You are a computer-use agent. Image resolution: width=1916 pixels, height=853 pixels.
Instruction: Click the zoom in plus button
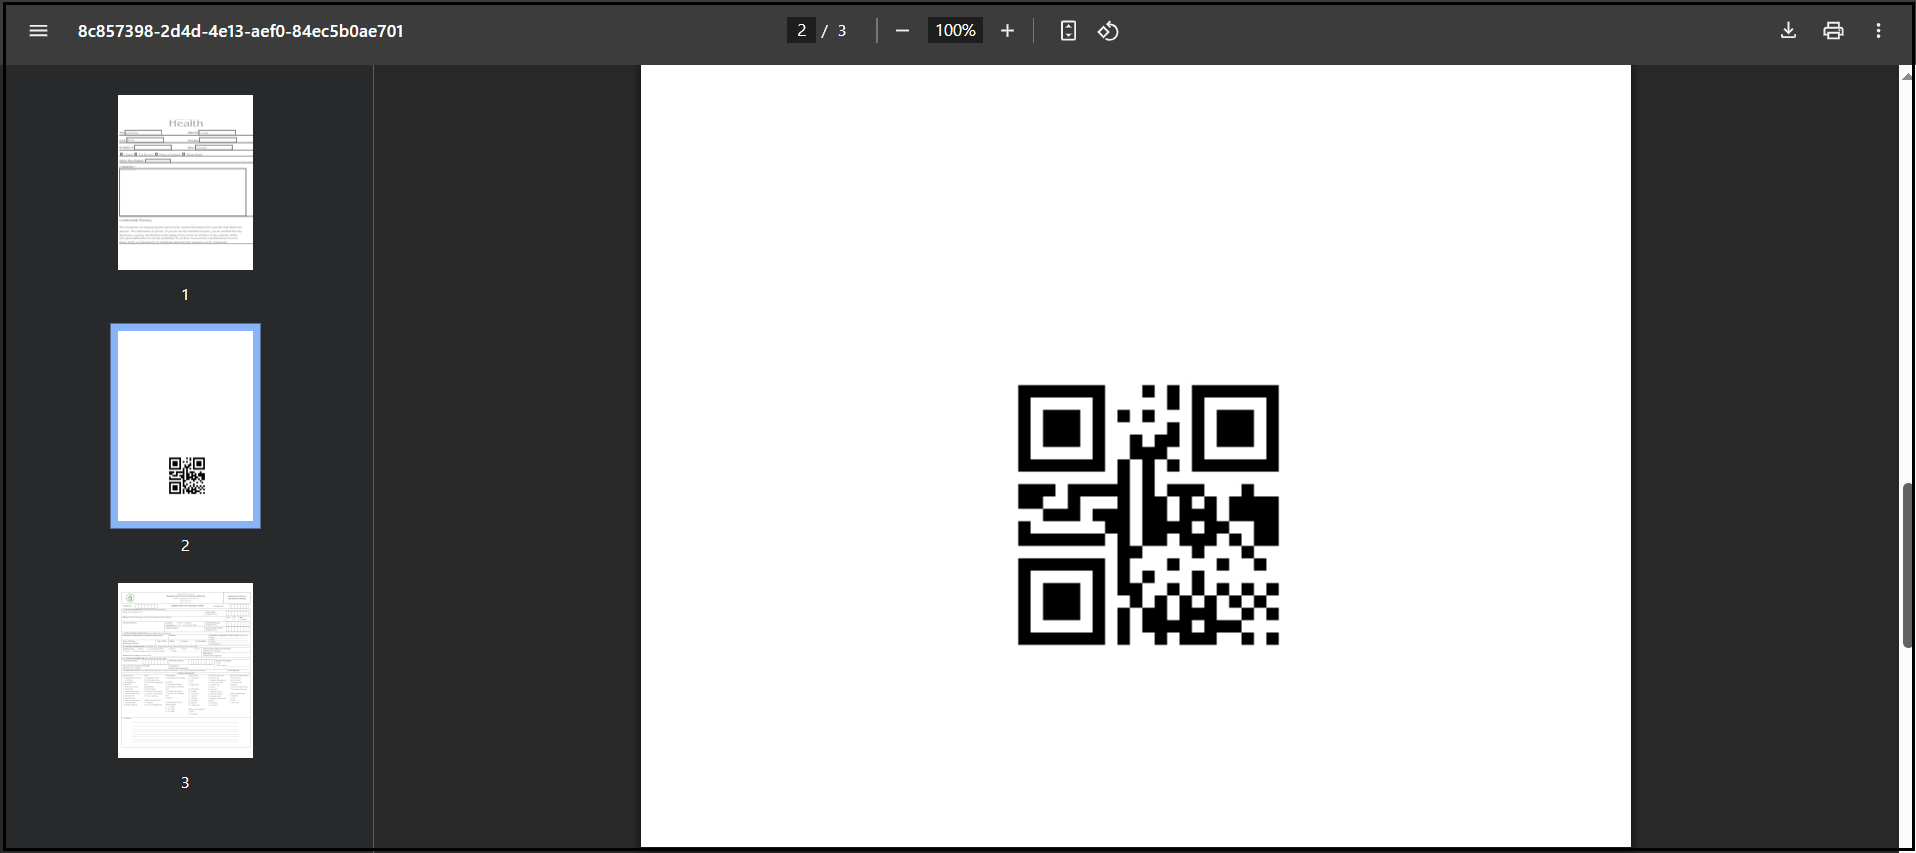point(1007,31)
